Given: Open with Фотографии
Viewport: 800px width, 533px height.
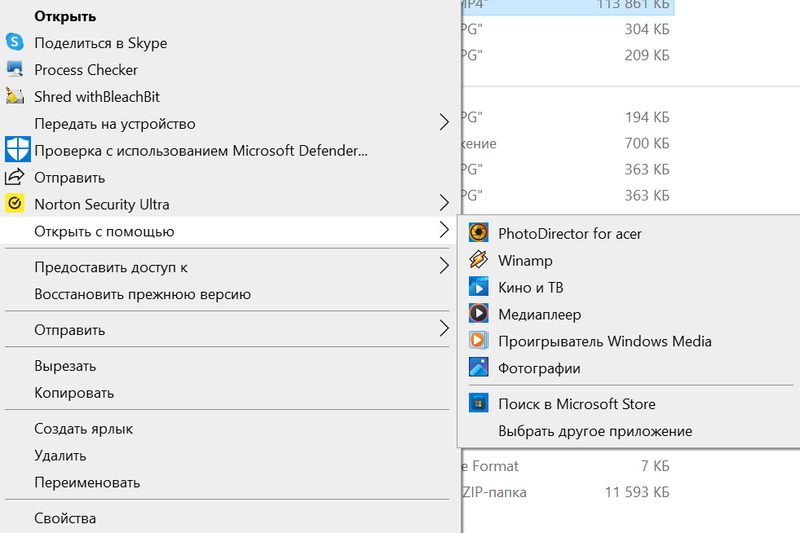Looking at the screenshot, I should [629, 368].
